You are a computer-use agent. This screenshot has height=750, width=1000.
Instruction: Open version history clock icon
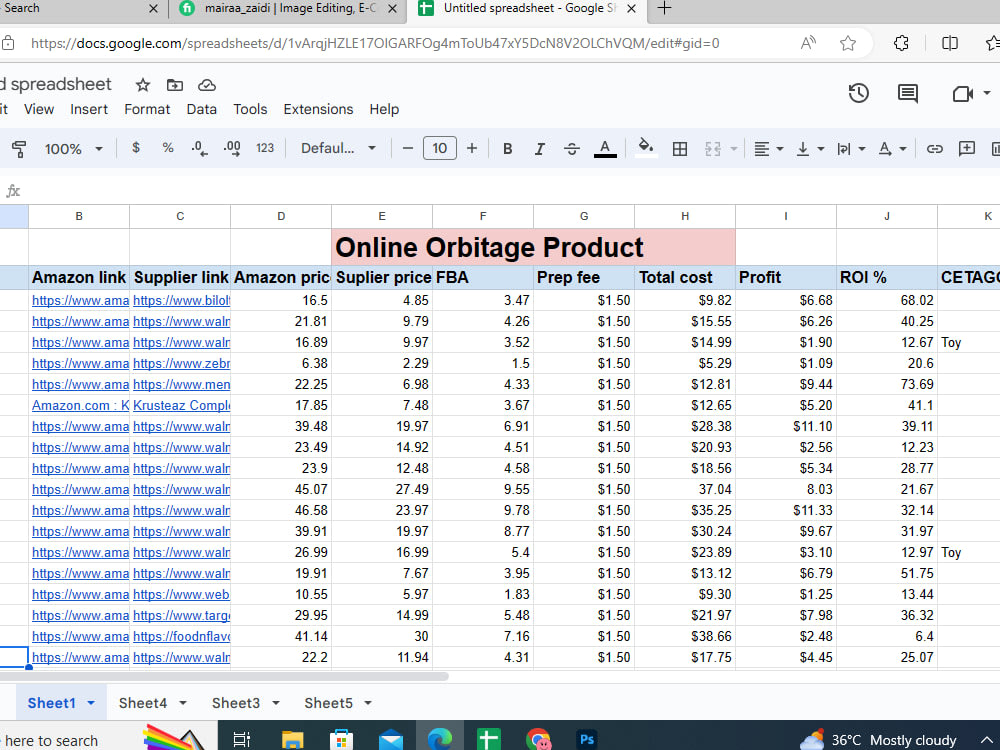click(x=858, y=93)
